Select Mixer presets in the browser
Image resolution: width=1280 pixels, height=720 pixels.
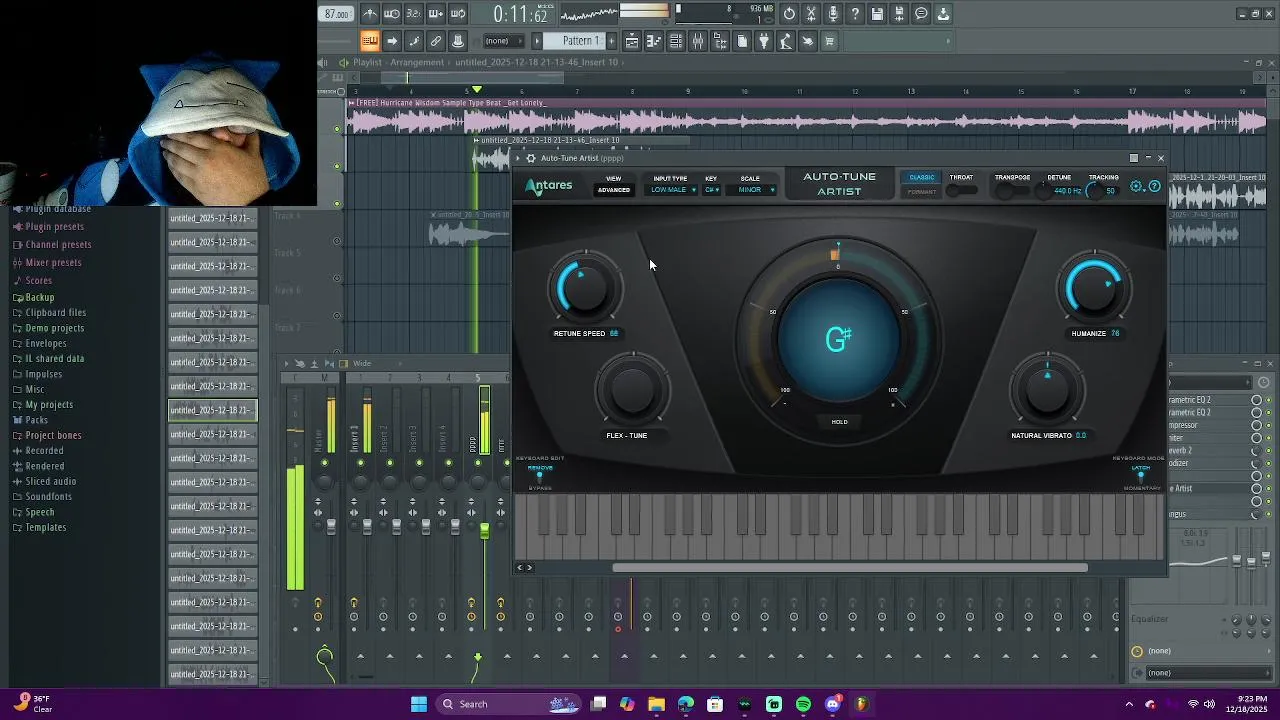point(53,263)
